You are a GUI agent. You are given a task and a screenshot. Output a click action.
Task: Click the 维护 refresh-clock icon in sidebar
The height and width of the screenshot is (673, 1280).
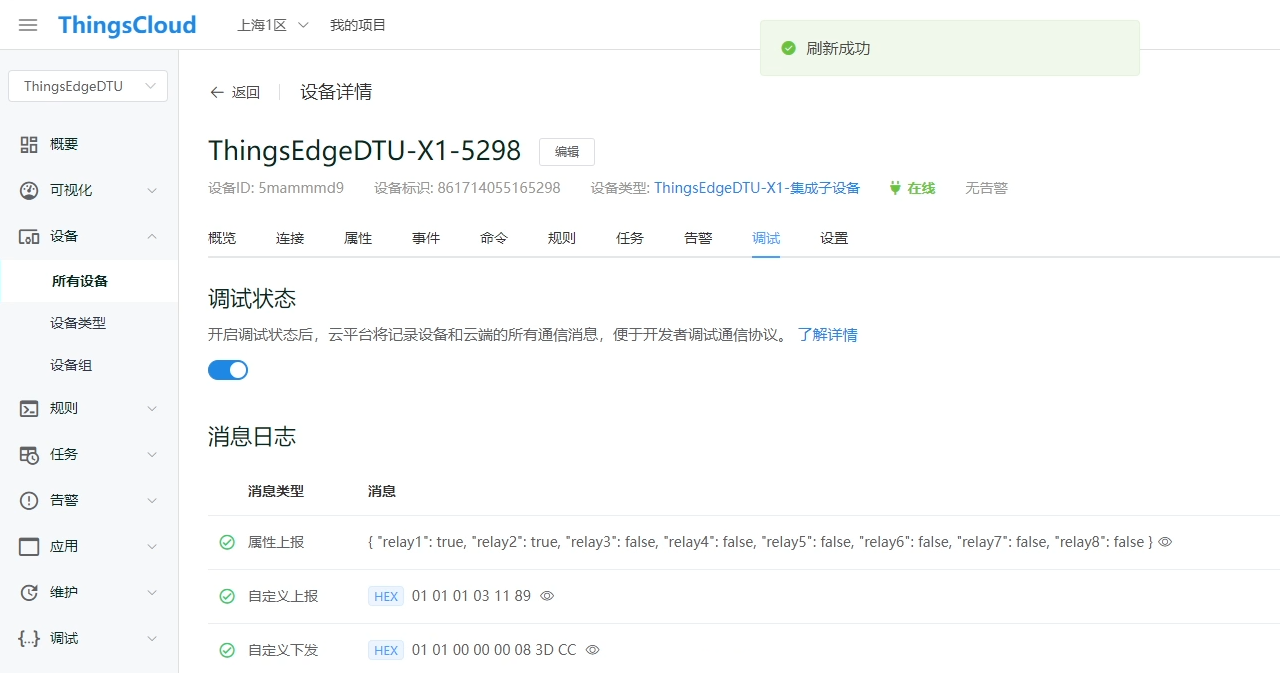point(29,592)
